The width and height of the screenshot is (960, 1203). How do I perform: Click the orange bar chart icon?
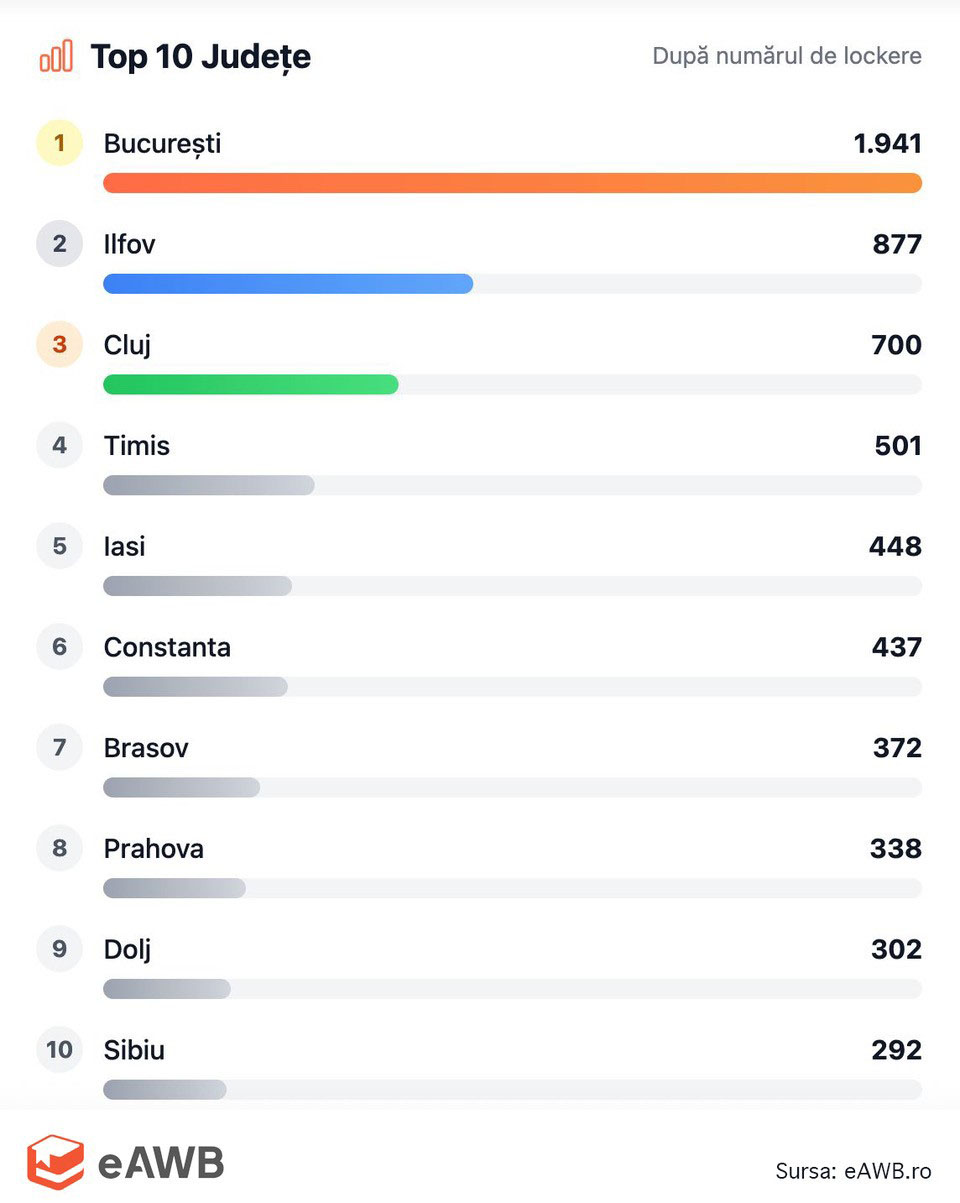click(x=56, y=56)
